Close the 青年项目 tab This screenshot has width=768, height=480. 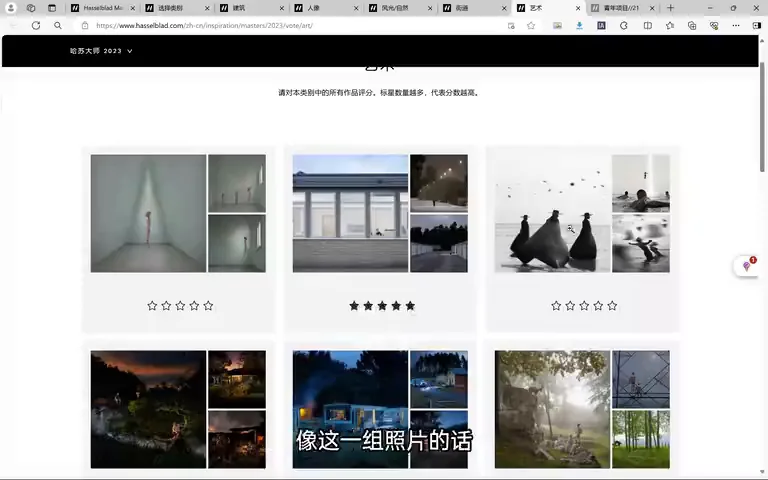click(x=652, y=8)
